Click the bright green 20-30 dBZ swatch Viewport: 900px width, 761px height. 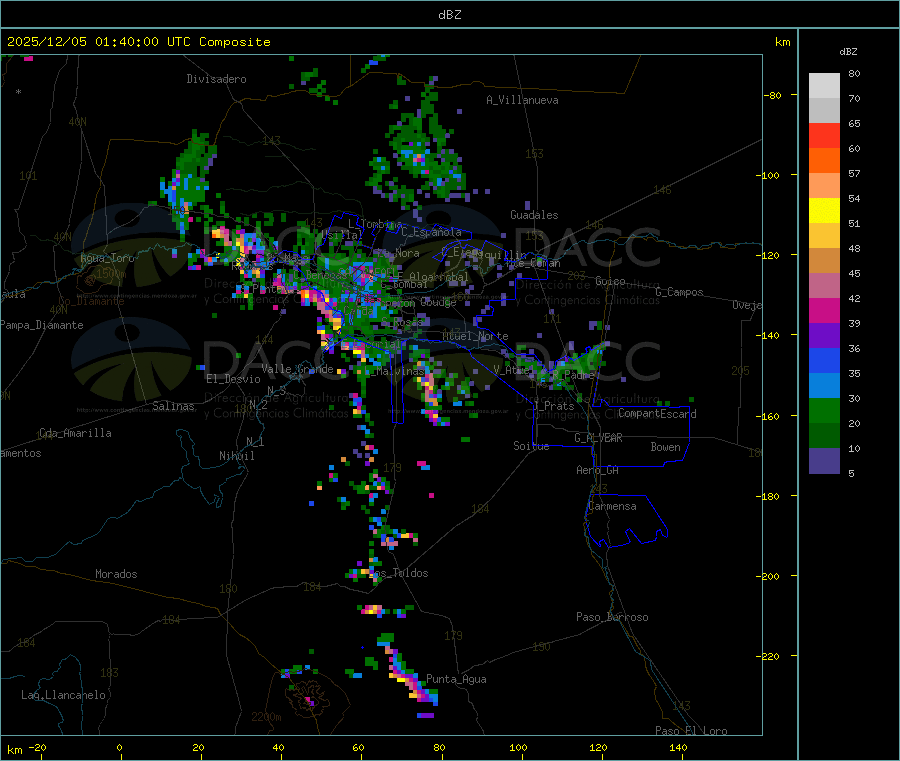click(x=824, y=410)
